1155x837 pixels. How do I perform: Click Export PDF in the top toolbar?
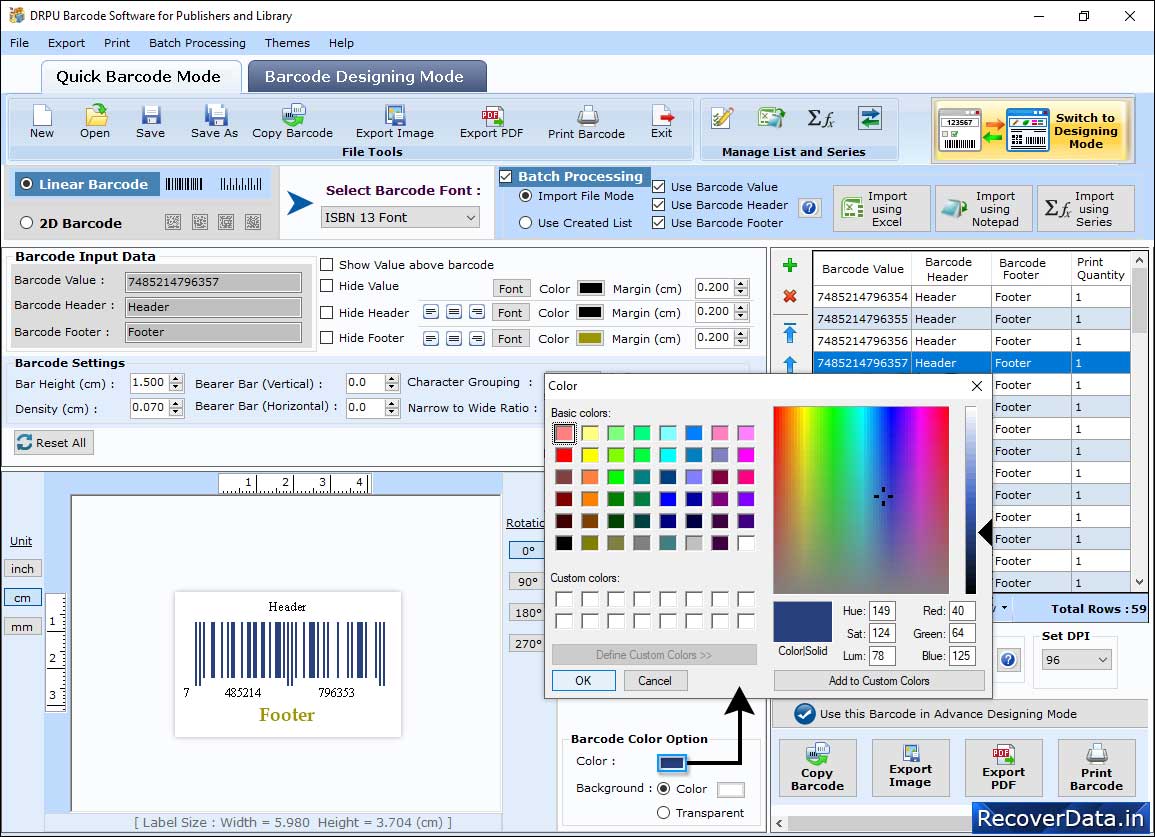pyautogui.click(x=491, y=122)
